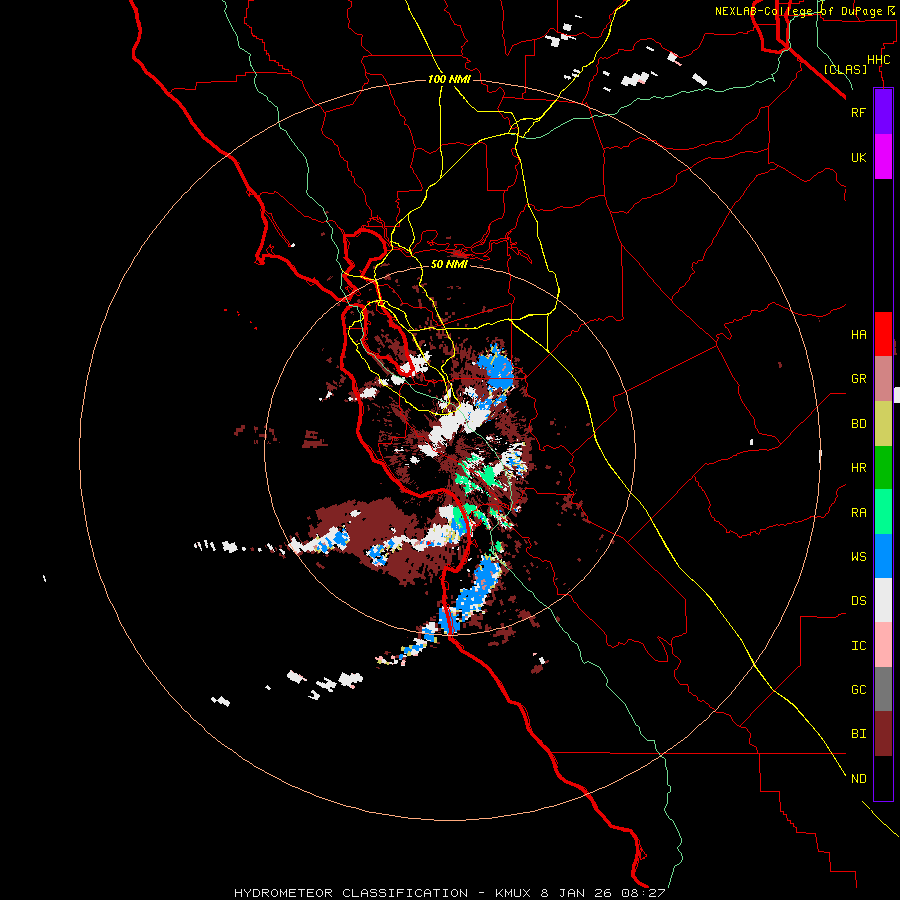Pick the dark green HR legend swatch
This screenshot has width=900, height=900.
883,468
